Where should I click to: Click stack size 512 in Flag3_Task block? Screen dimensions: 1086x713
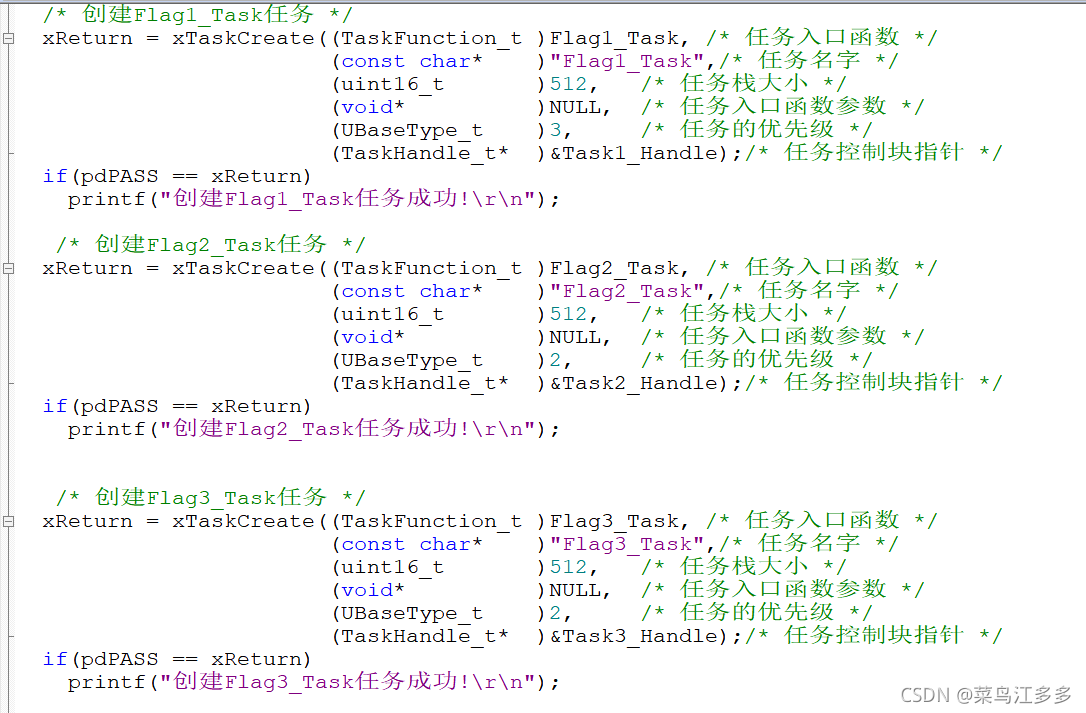[569, 567]
